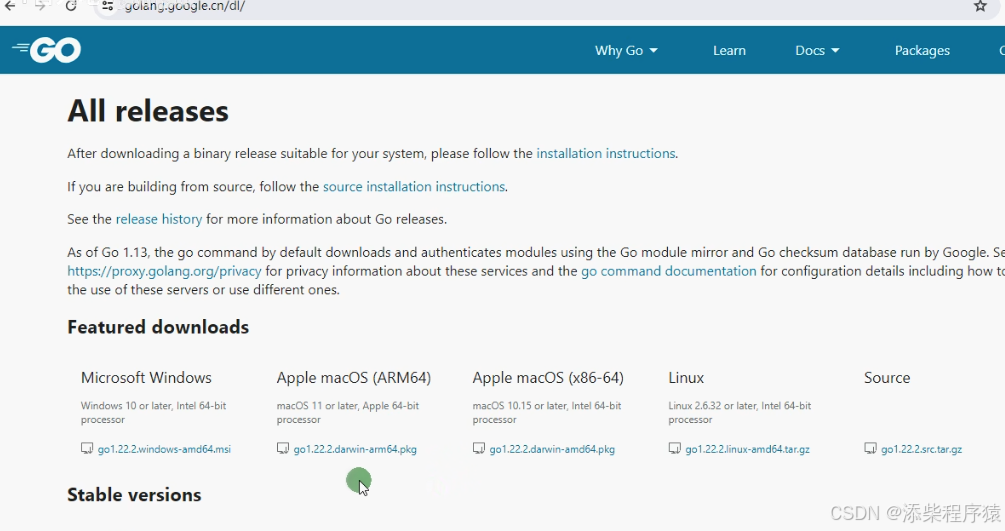Download go1.22.2.linux-amd64.tar.gz

[747, 449]
